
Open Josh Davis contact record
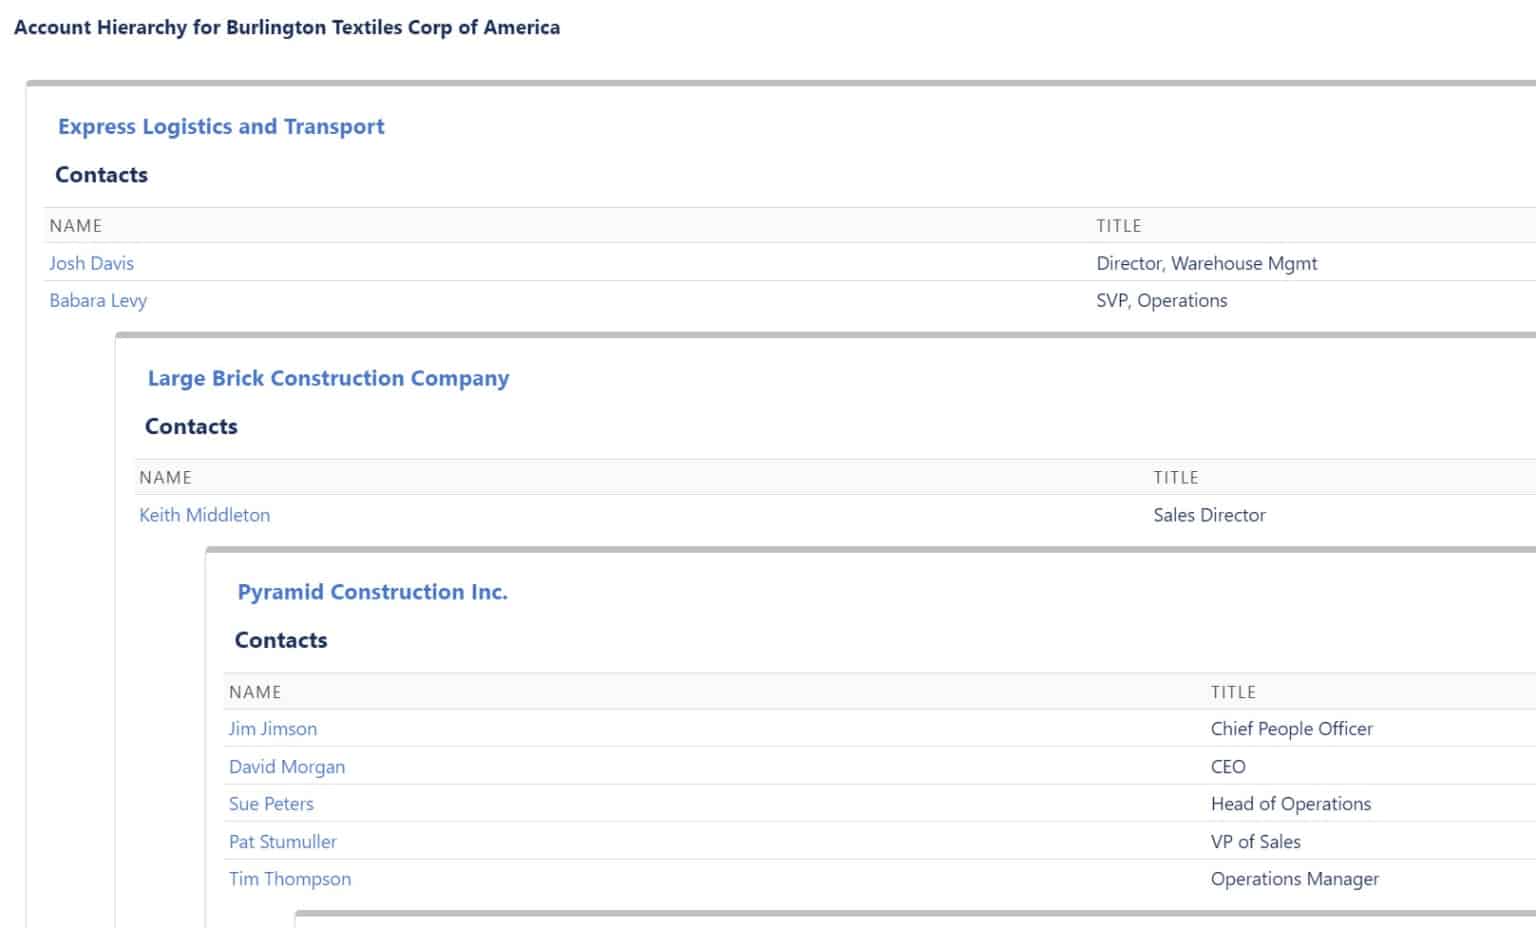(91, 263)
